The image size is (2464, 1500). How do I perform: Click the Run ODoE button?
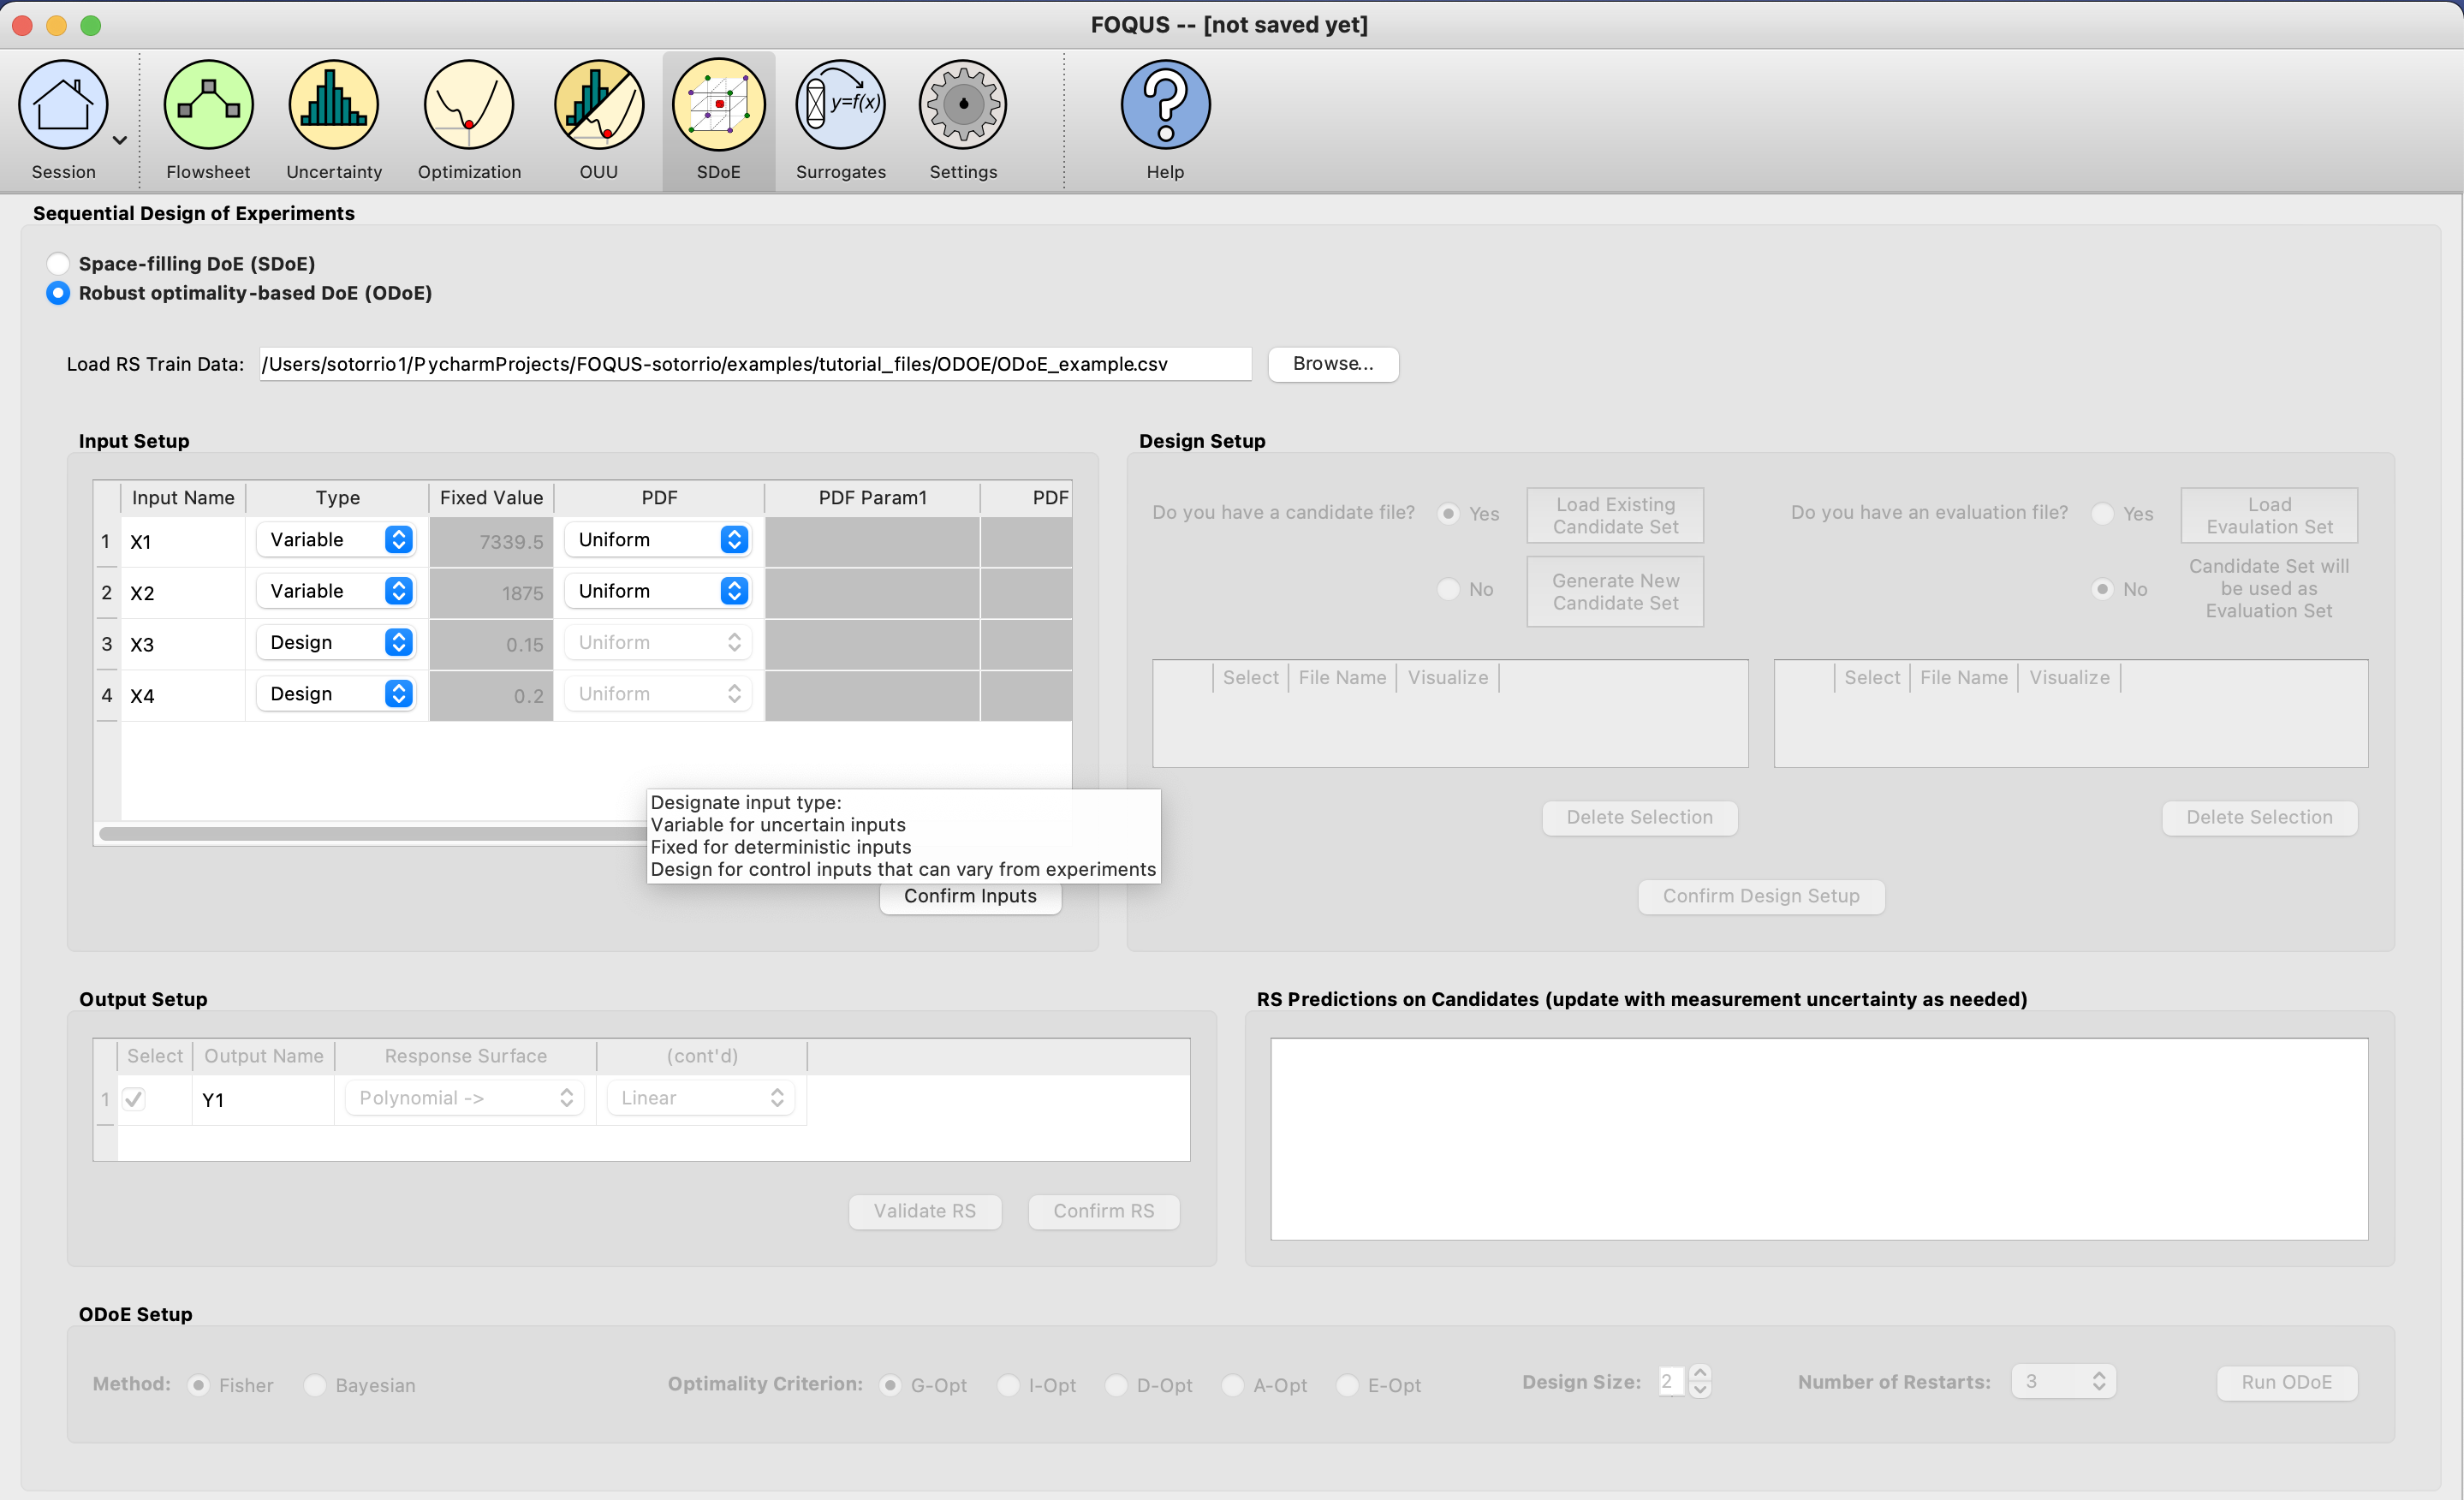[2286, 1383]
